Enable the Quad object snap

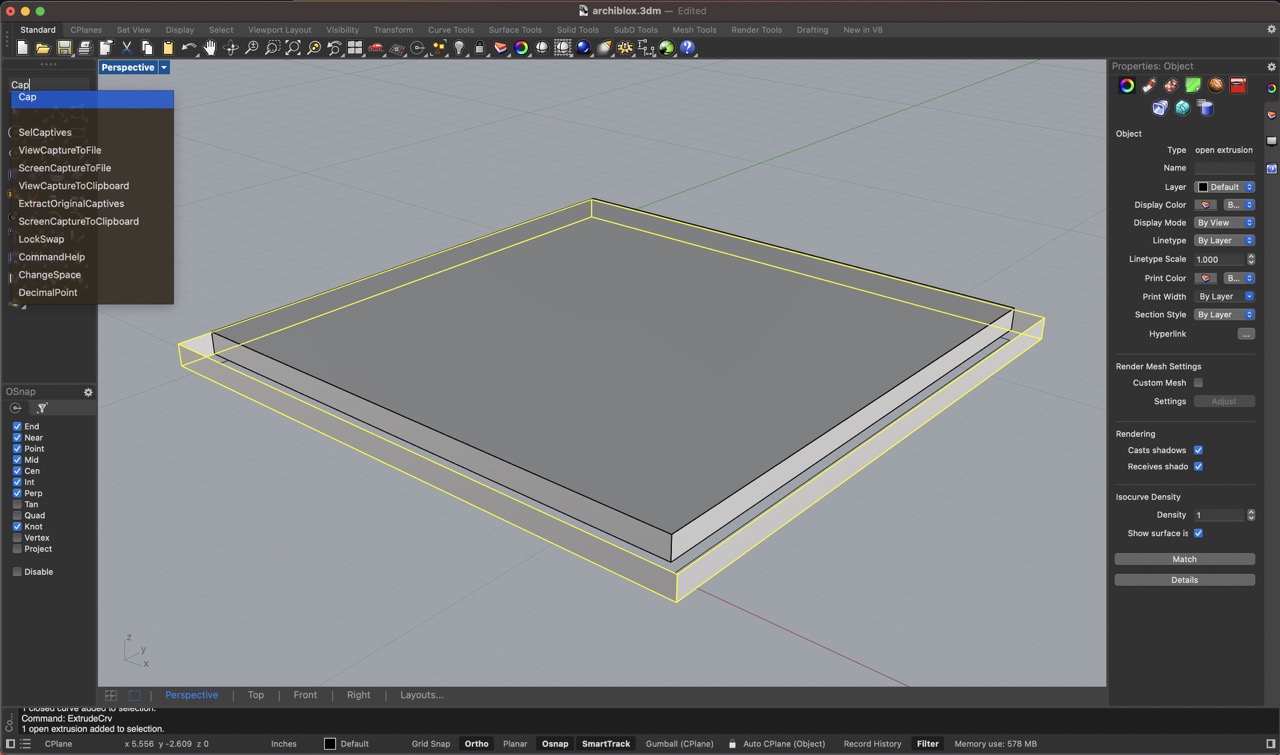coord(17,515)
